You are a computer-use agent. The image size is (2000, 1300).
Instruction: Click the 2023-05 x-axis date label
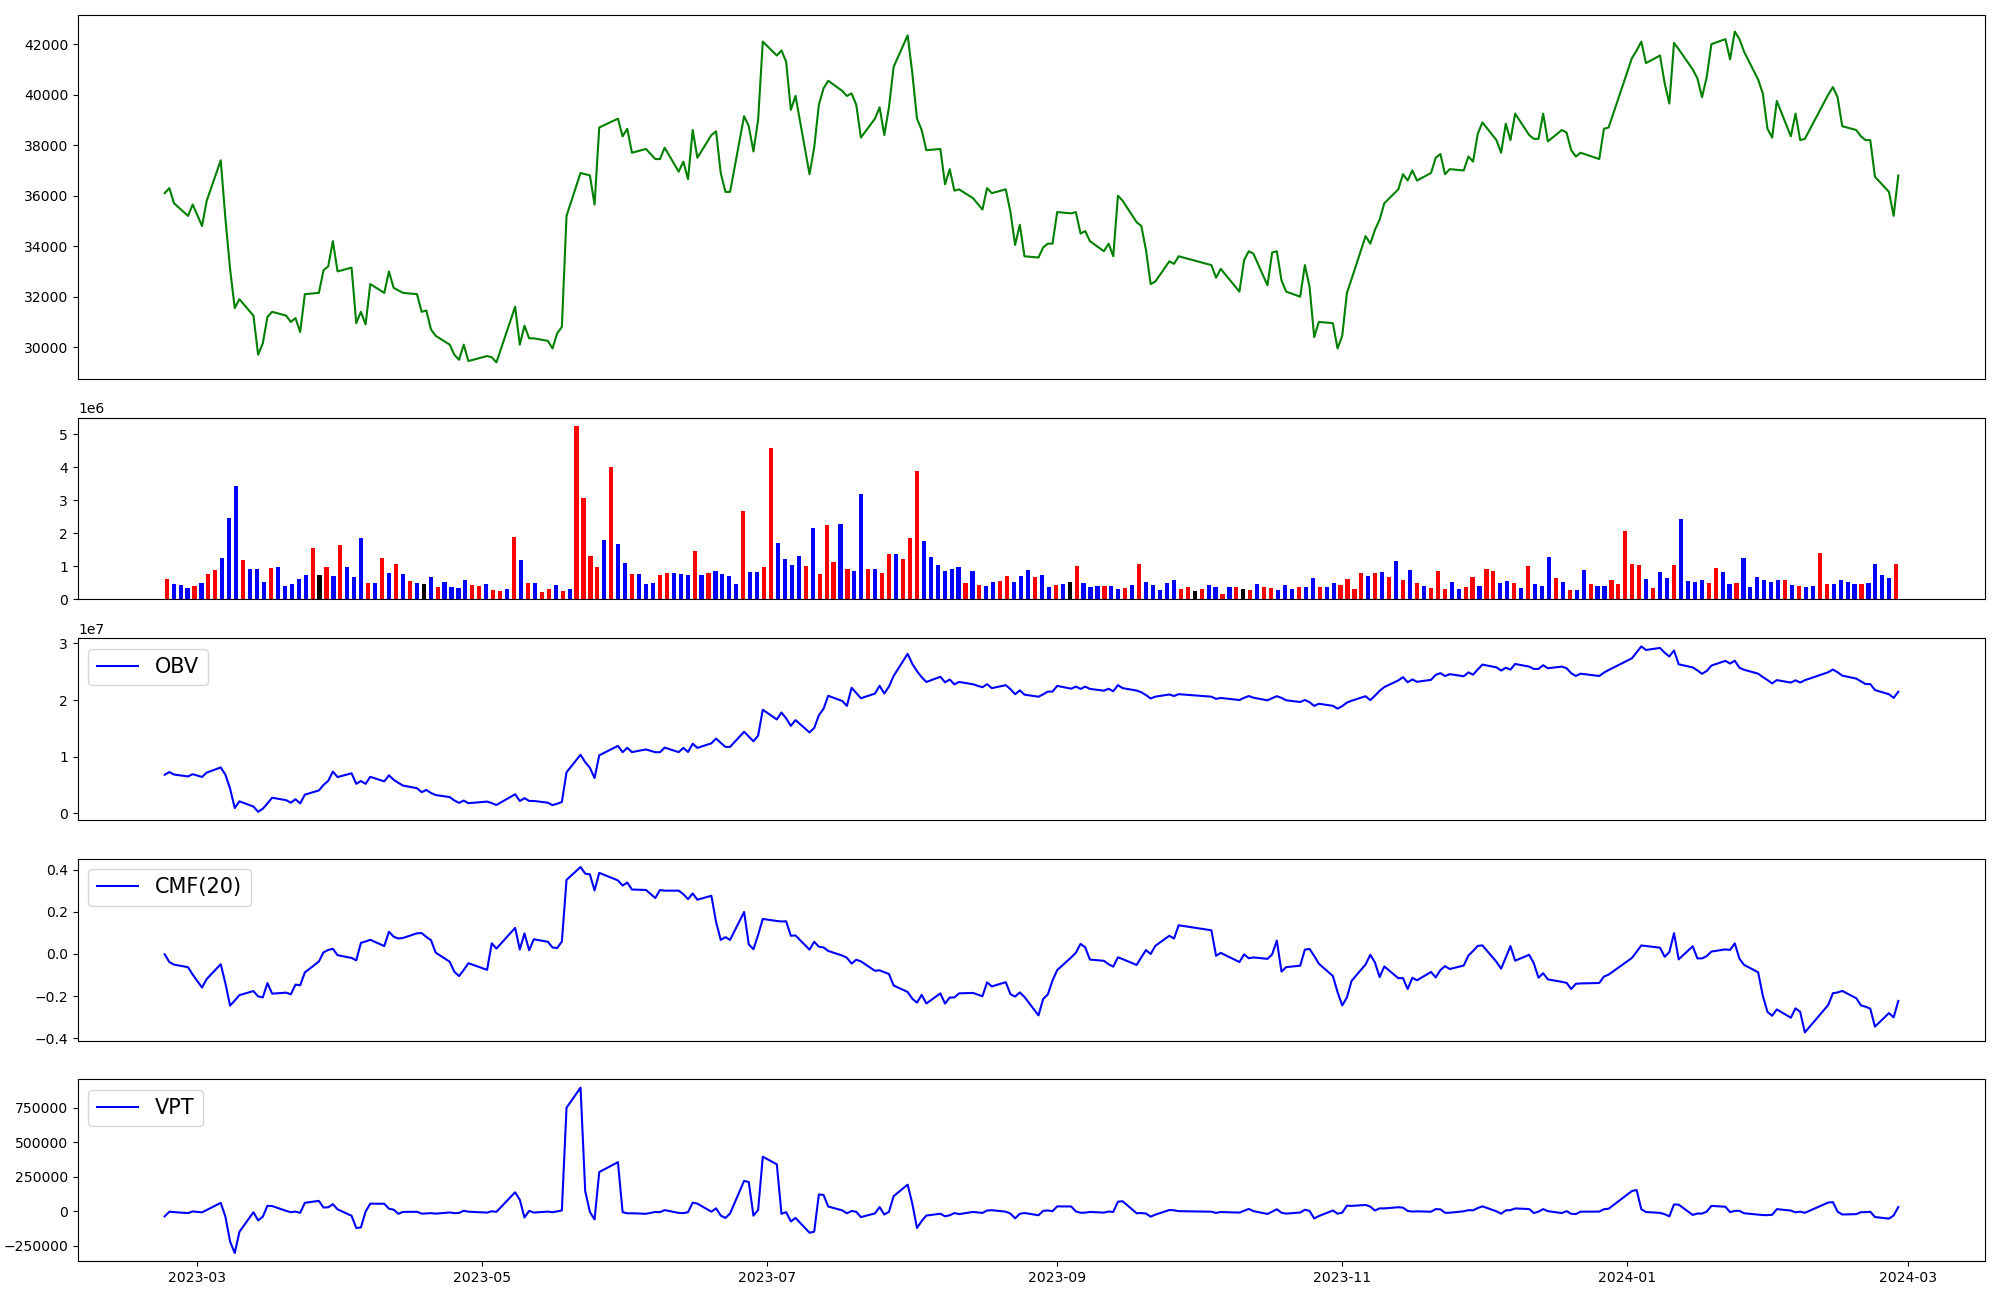pos(482,1277)
